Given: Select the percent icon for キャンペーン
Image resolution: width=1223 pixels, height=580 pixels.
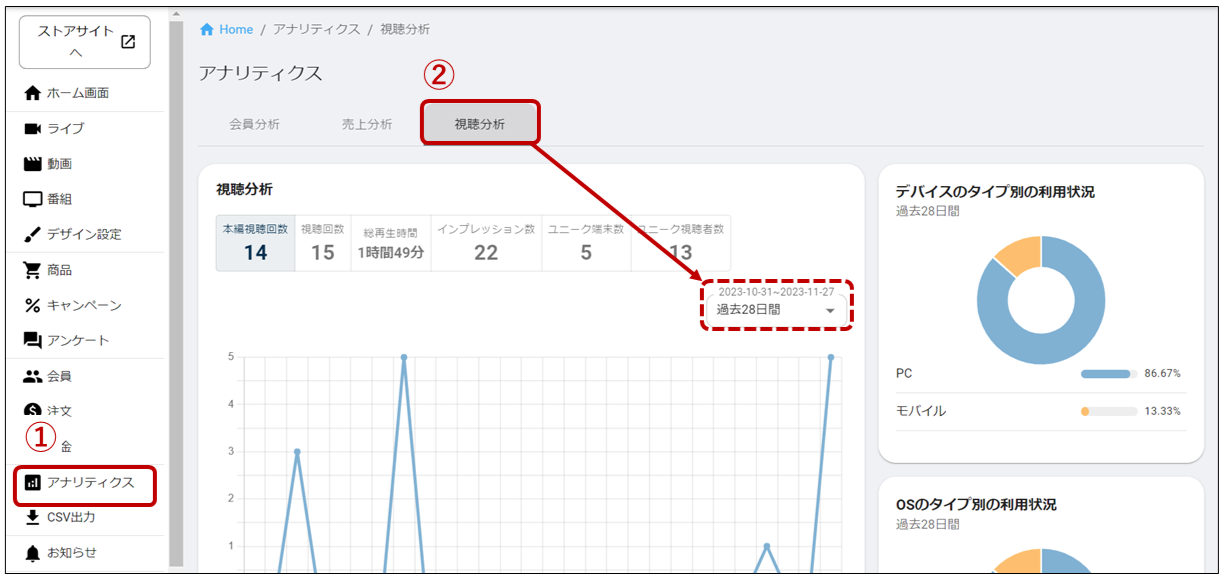Looking at the screenshot, I should tap(33, 305).
